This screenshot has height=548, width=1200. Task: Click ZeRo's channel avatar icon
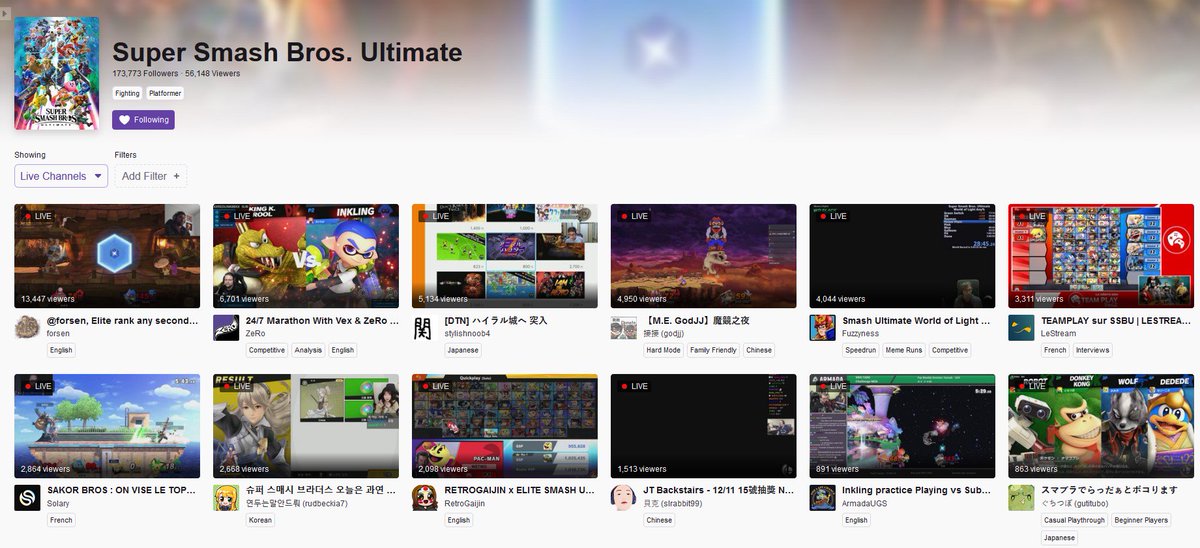tap(226, 328)
